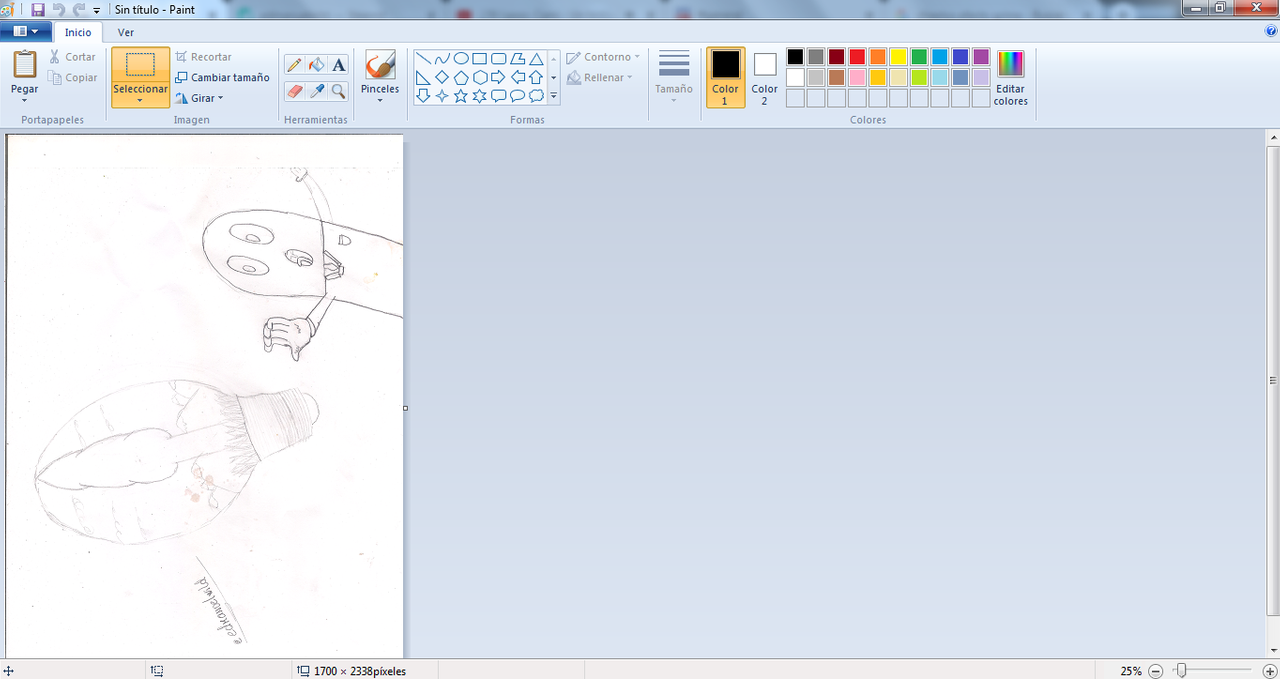Select the Fill with color bucket tool
This screenshot has height=679, width=1280.
(x=316, y=65)
